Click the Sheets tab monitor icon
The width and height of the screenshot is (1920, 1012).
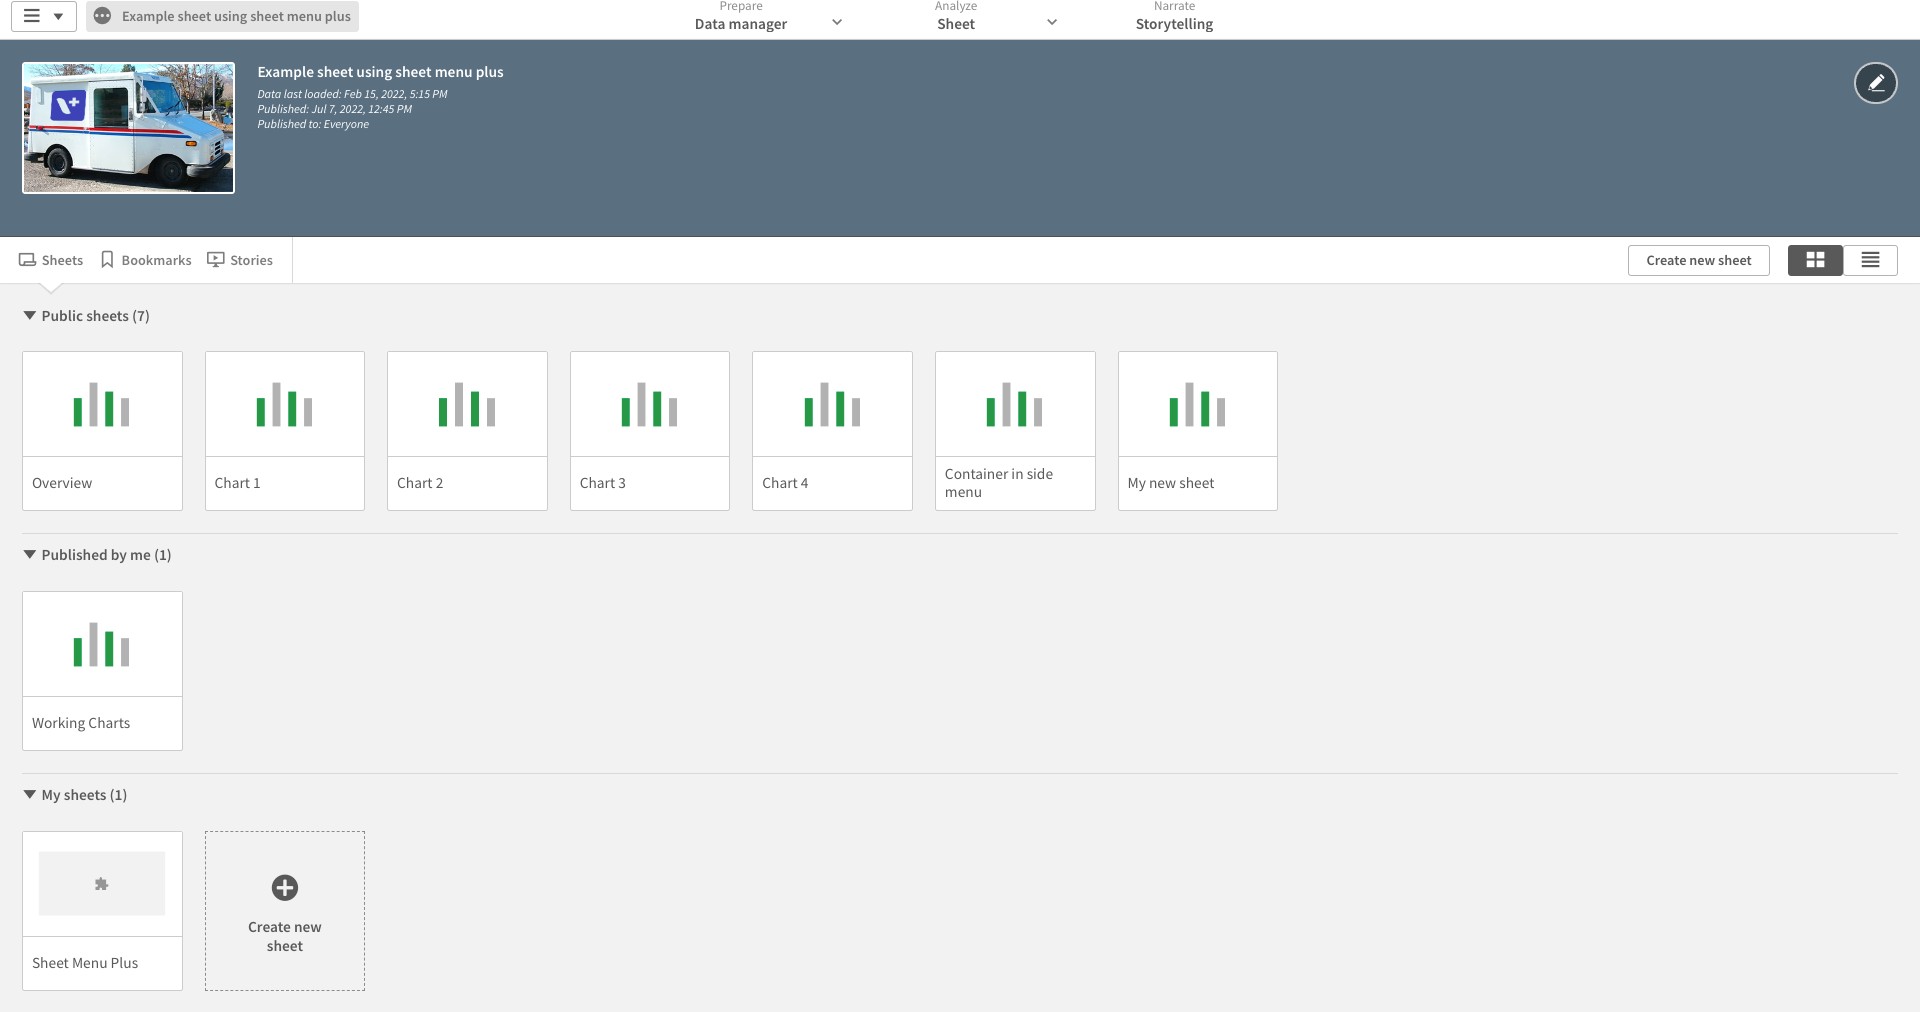tap(27, 260)
